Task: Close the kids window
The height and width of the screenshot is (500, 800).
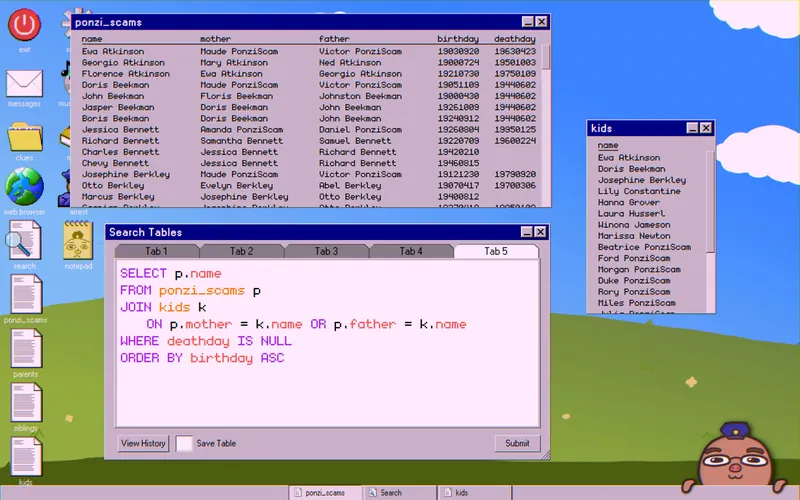Action: (706, 128)
